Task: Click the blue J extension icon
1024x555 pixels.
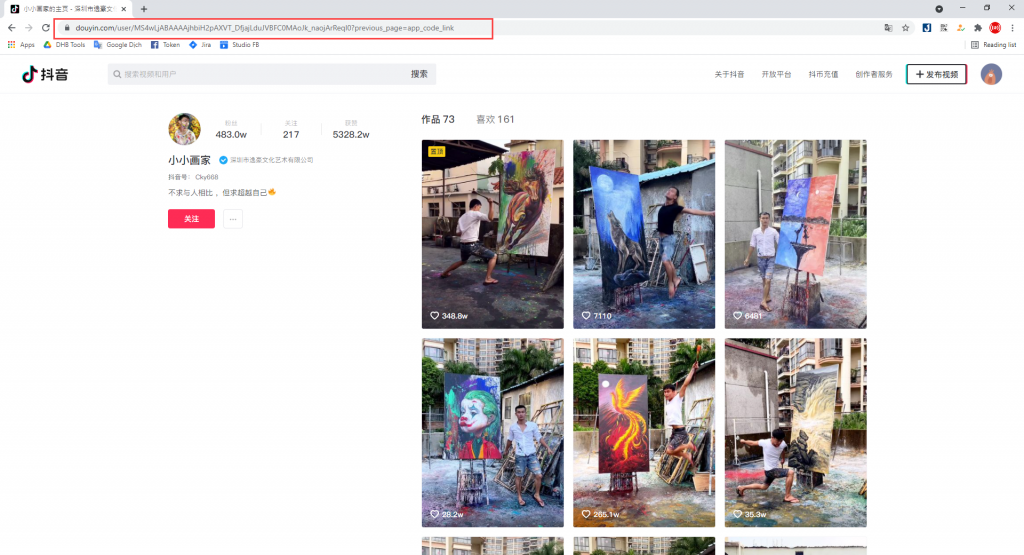Action: pos(927,28)
